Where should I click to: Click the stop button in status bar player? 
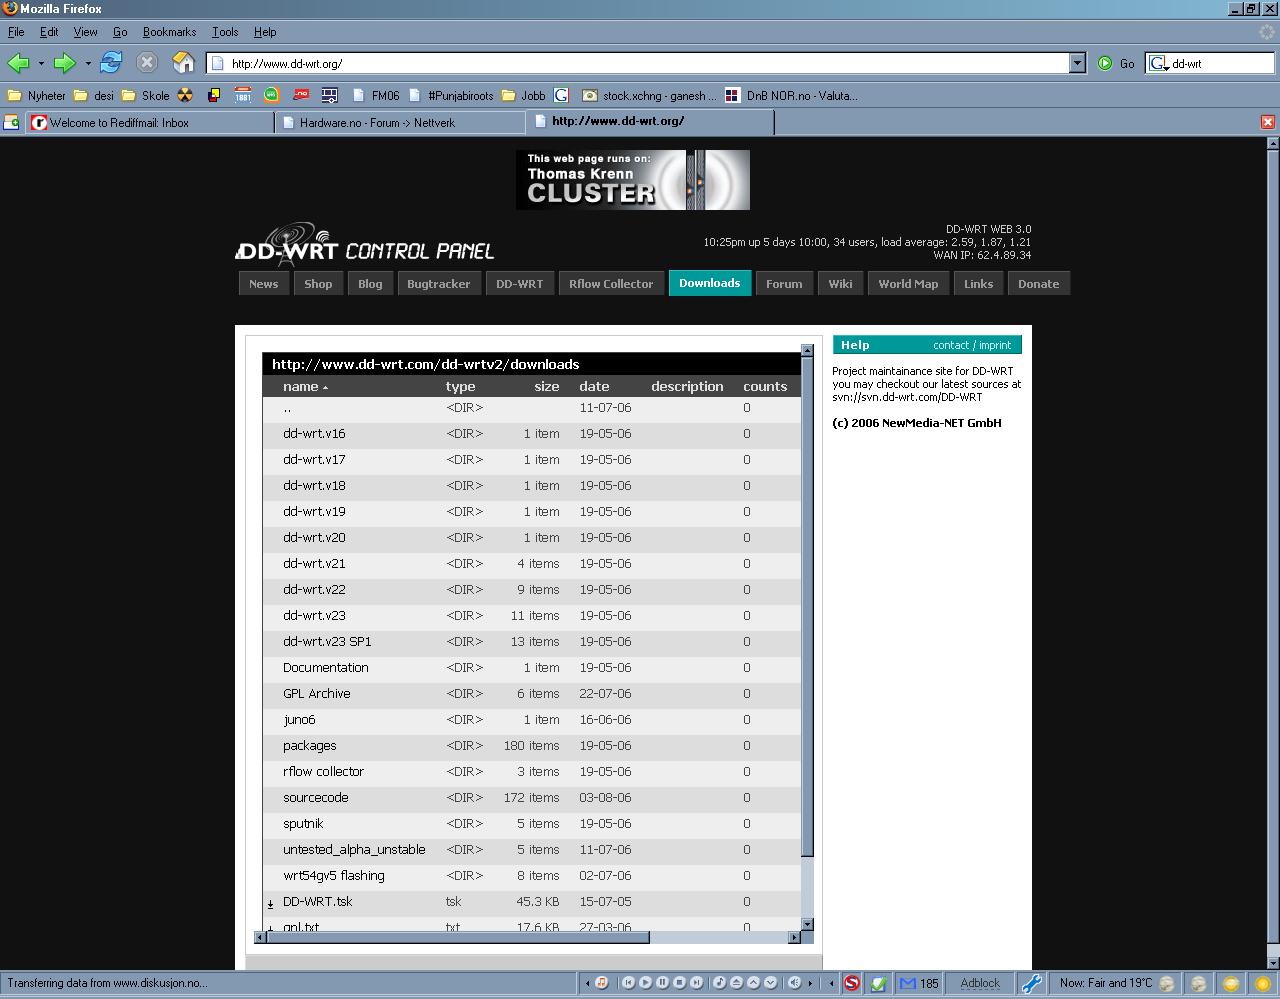679,983
